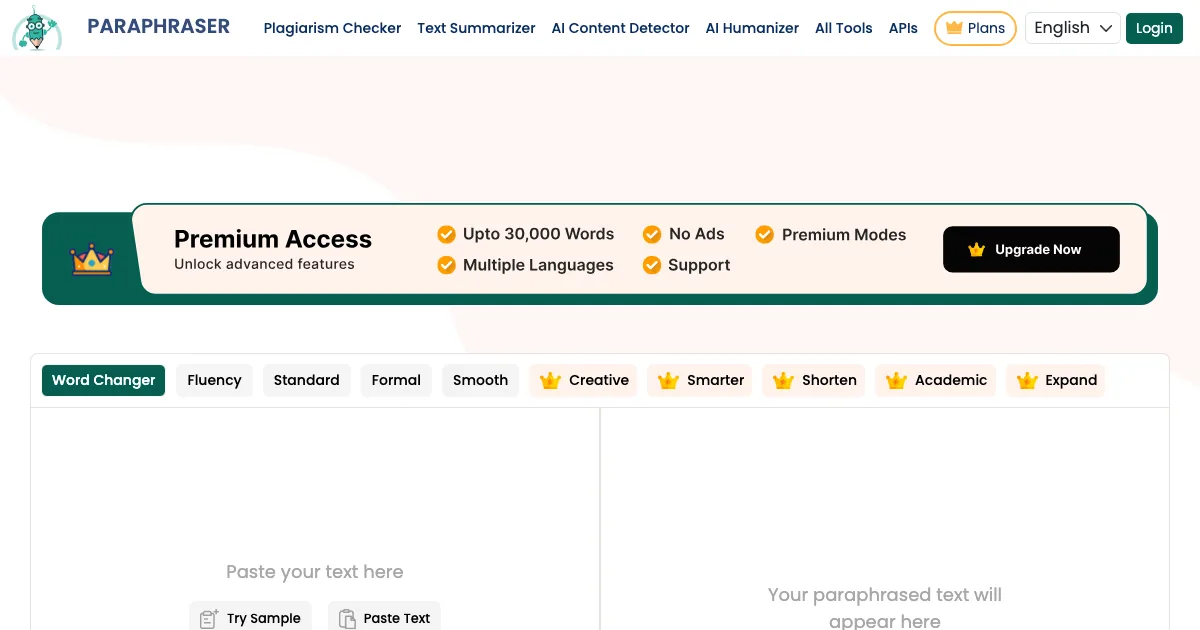Click the Login button

(x=1154, y=28)
